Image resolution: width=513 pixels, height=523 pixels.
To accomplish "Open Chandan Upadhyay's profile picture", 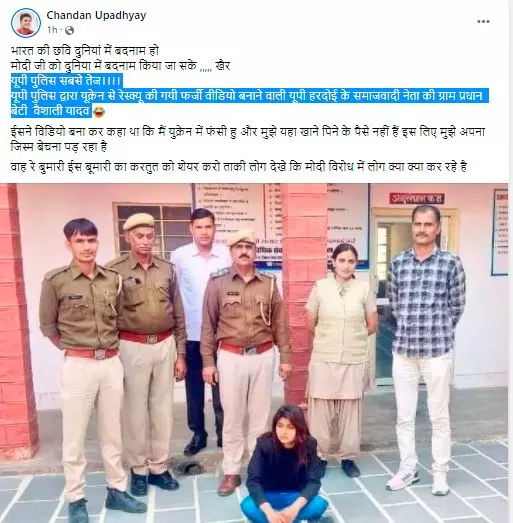I will click(26, 23).
